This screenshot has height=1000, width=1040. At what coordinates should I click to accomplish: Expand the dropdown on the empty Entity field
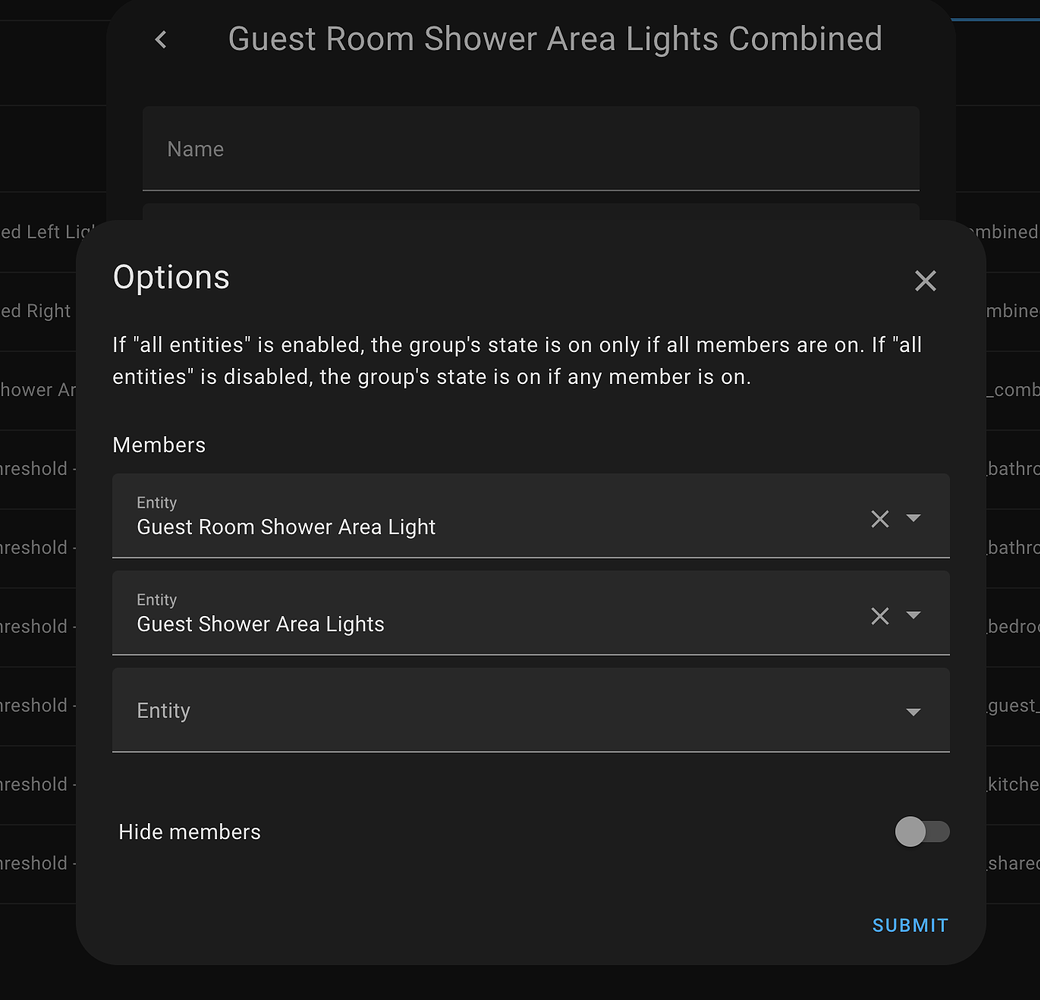[x=913, y=711]
